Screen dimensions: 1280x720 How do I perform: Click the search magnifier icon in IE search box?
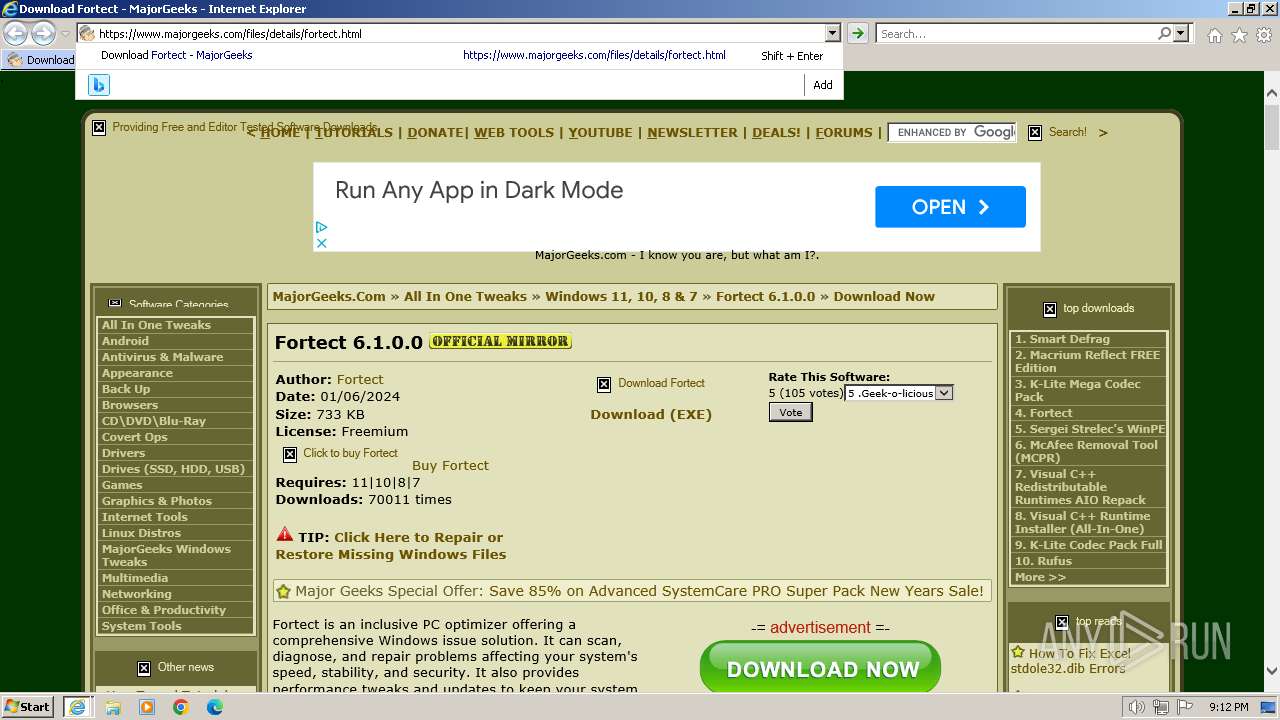1164,33
